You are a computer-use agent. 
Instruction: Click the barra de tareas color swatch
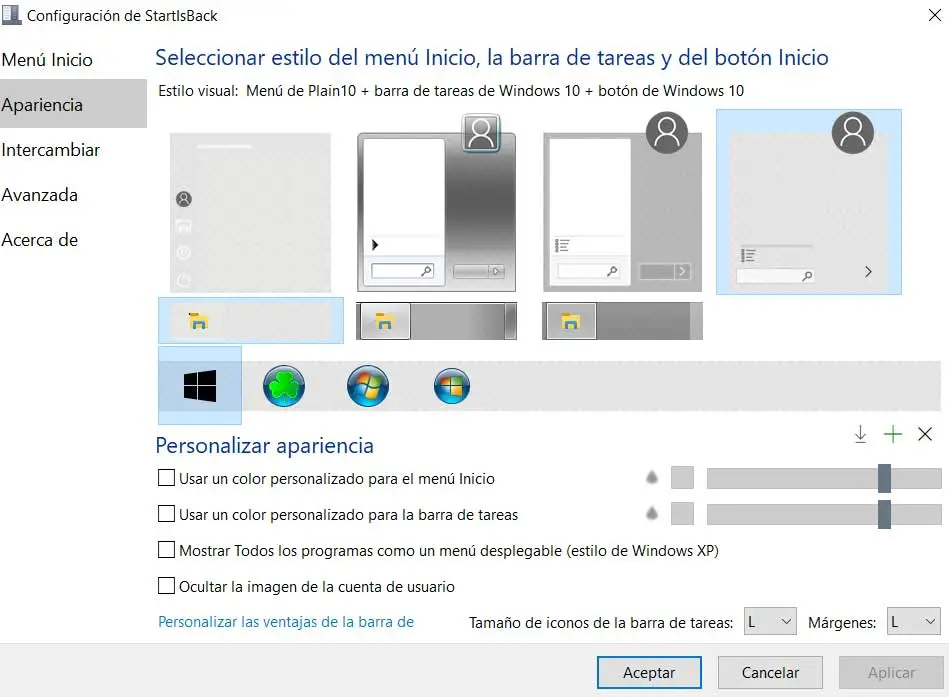(682, 514)
